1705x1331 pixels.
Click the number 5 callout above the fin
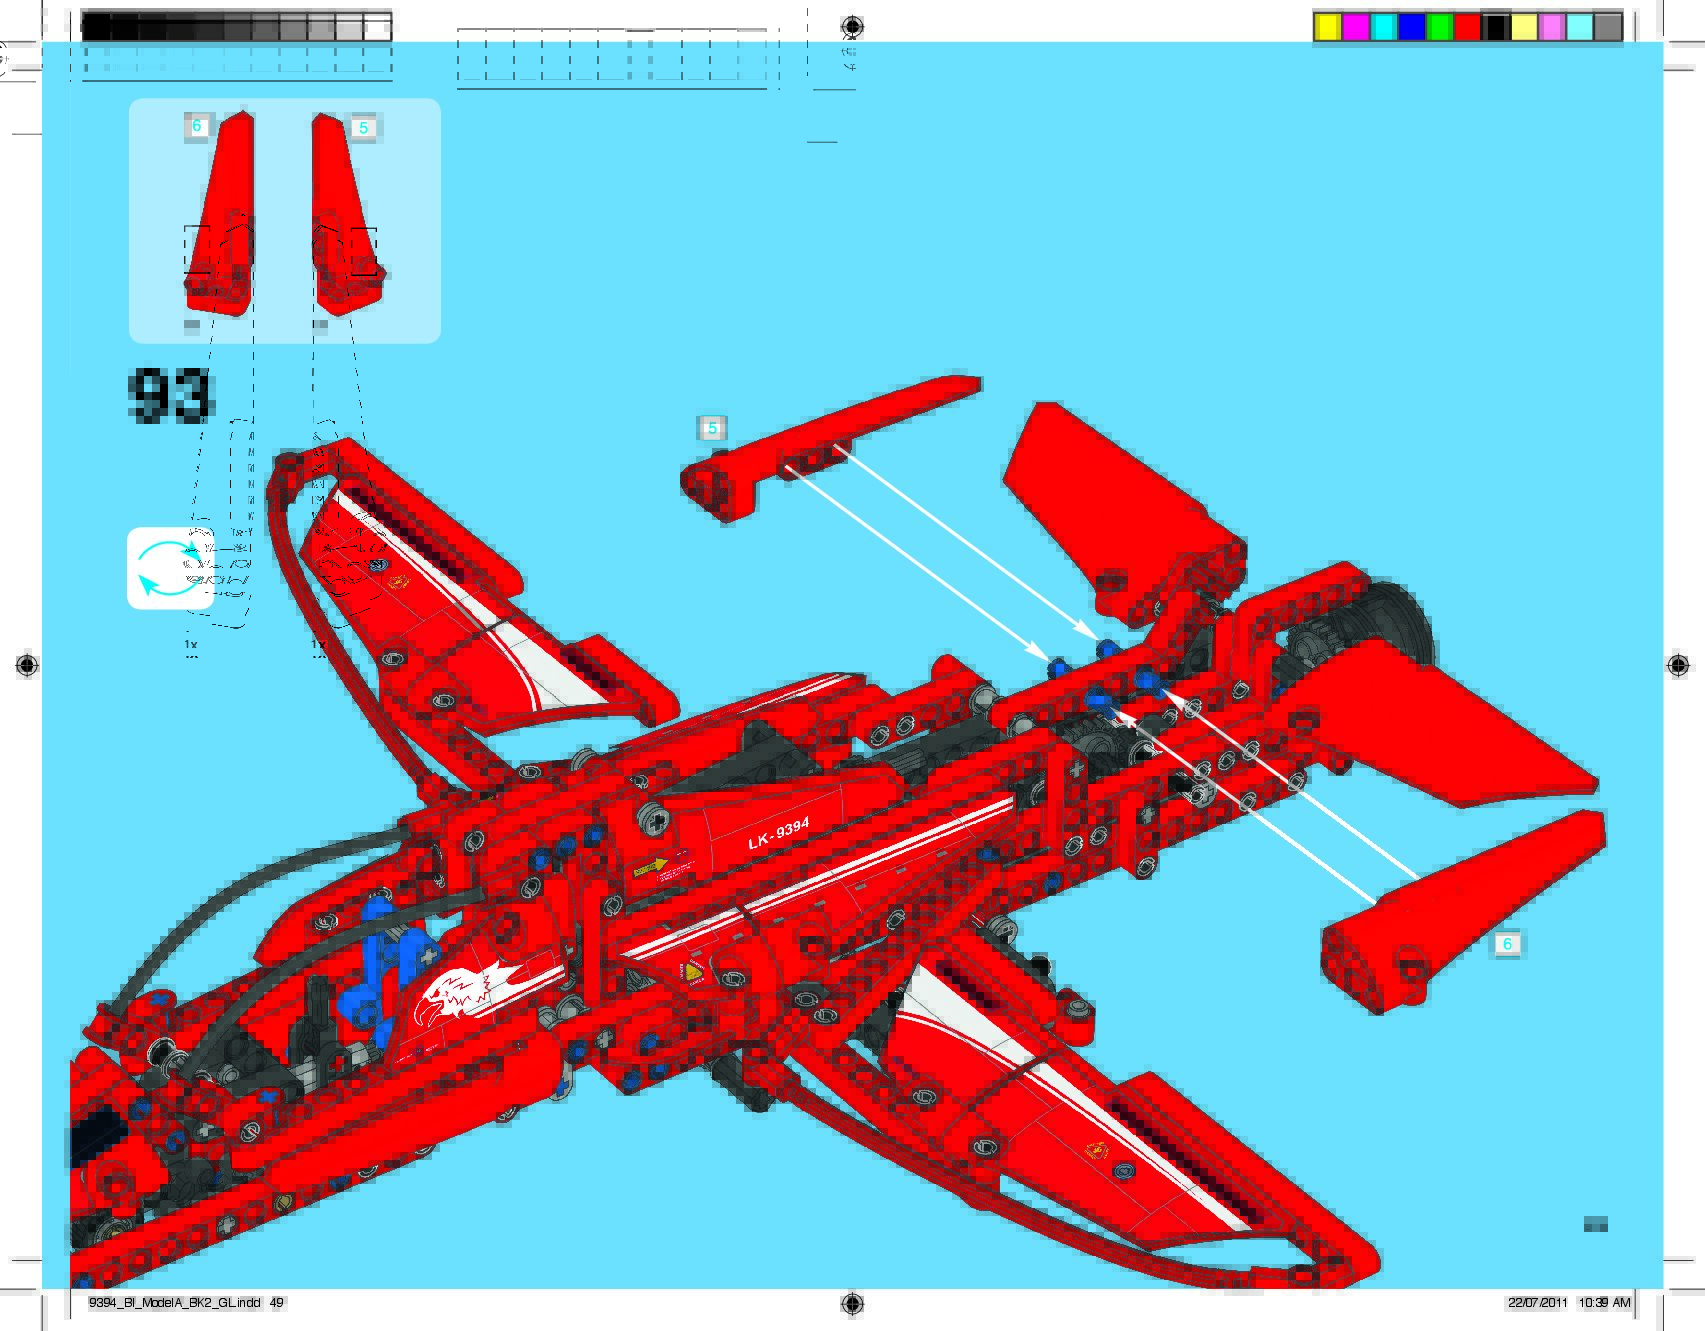pos(711,428)
